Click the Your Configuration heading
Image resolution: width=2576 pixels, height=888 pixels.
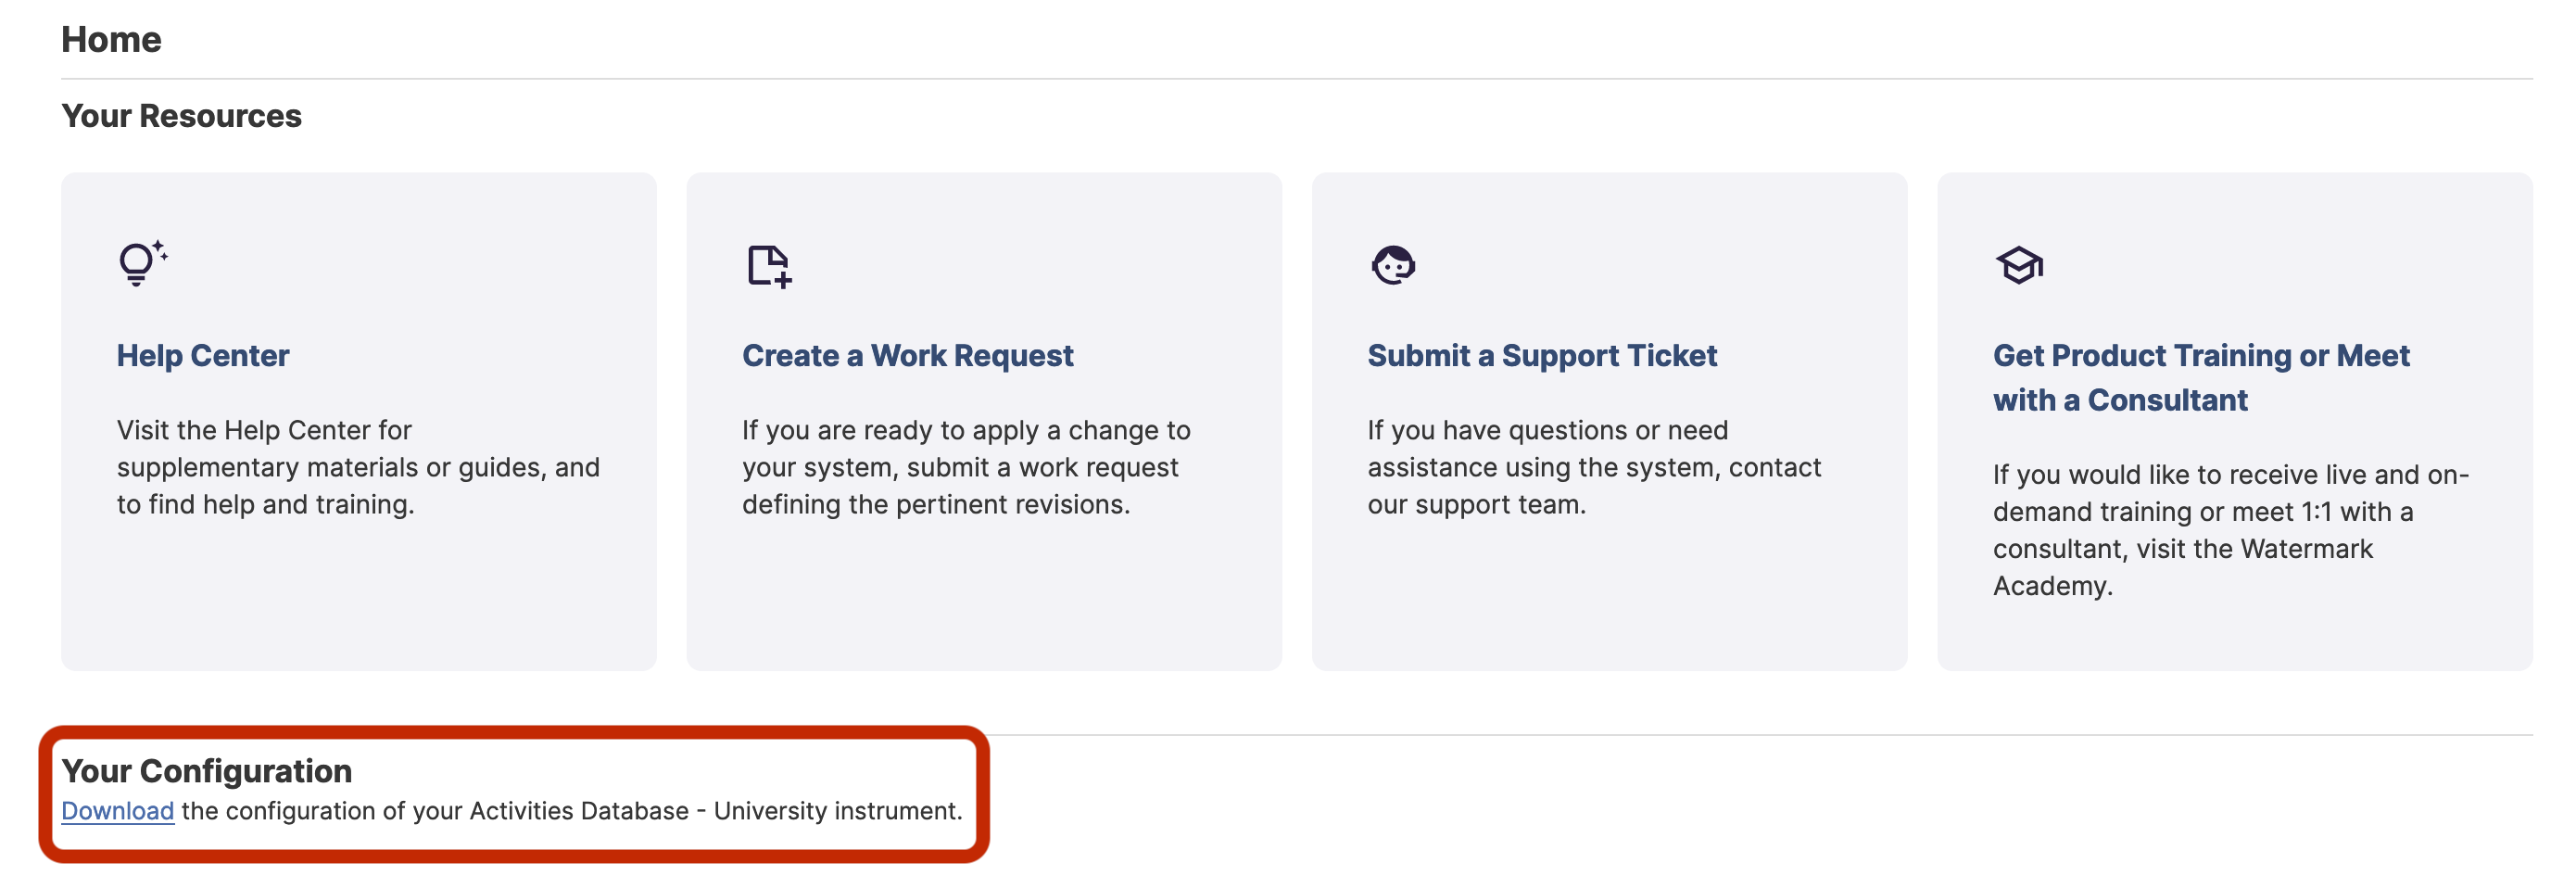(206, 770)
